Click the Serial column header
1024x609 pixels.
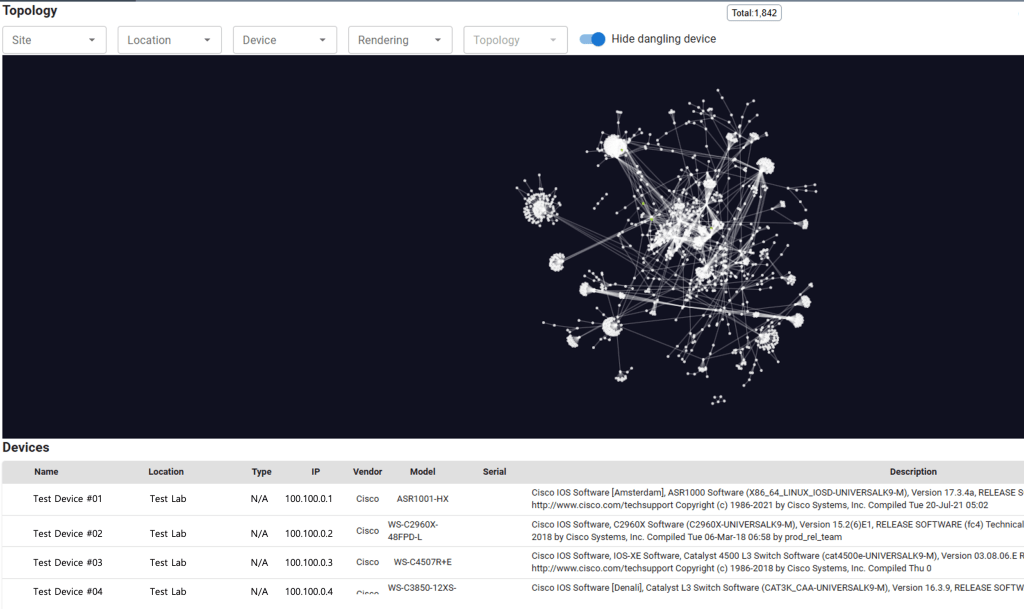494,472
